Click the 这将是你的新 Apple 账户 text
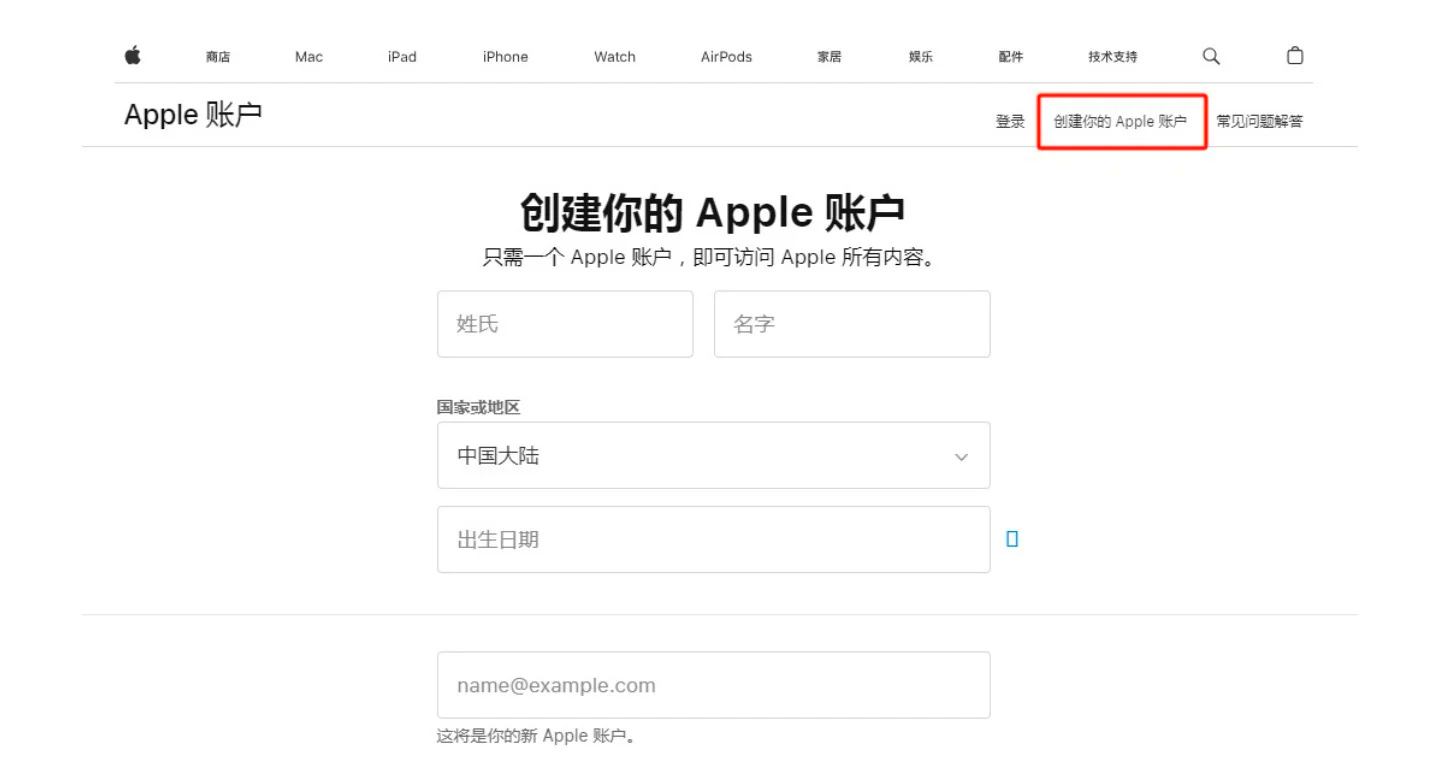Viewport: 1440px width, 780px height. (537, 736)
